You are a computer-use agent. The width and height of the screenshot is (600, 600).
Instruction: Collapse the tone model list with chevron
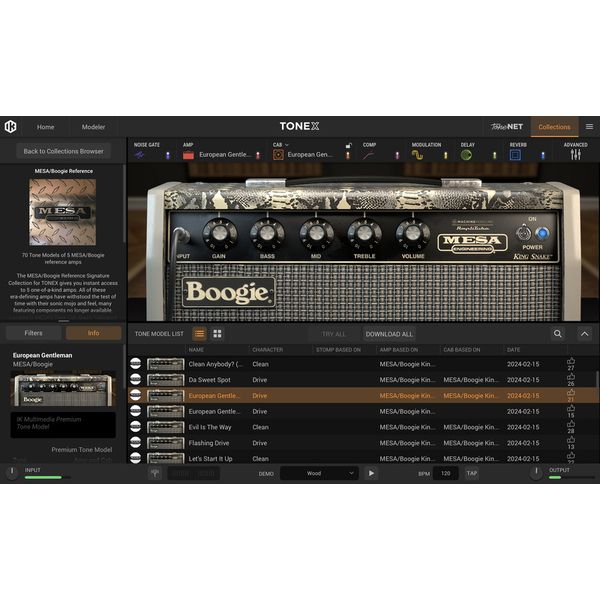(x=585, y=334)
